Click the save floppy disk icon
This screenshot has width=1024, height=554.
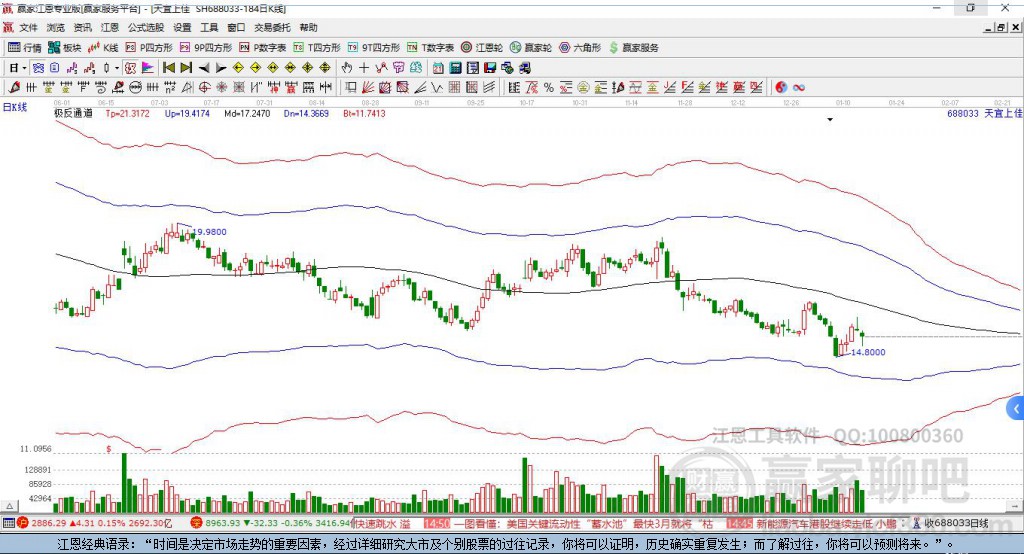coord(490,68)
